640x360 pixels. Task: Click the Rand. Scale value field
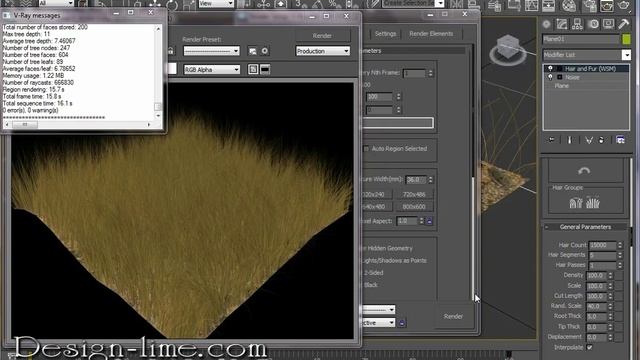[x=596, y=306]
